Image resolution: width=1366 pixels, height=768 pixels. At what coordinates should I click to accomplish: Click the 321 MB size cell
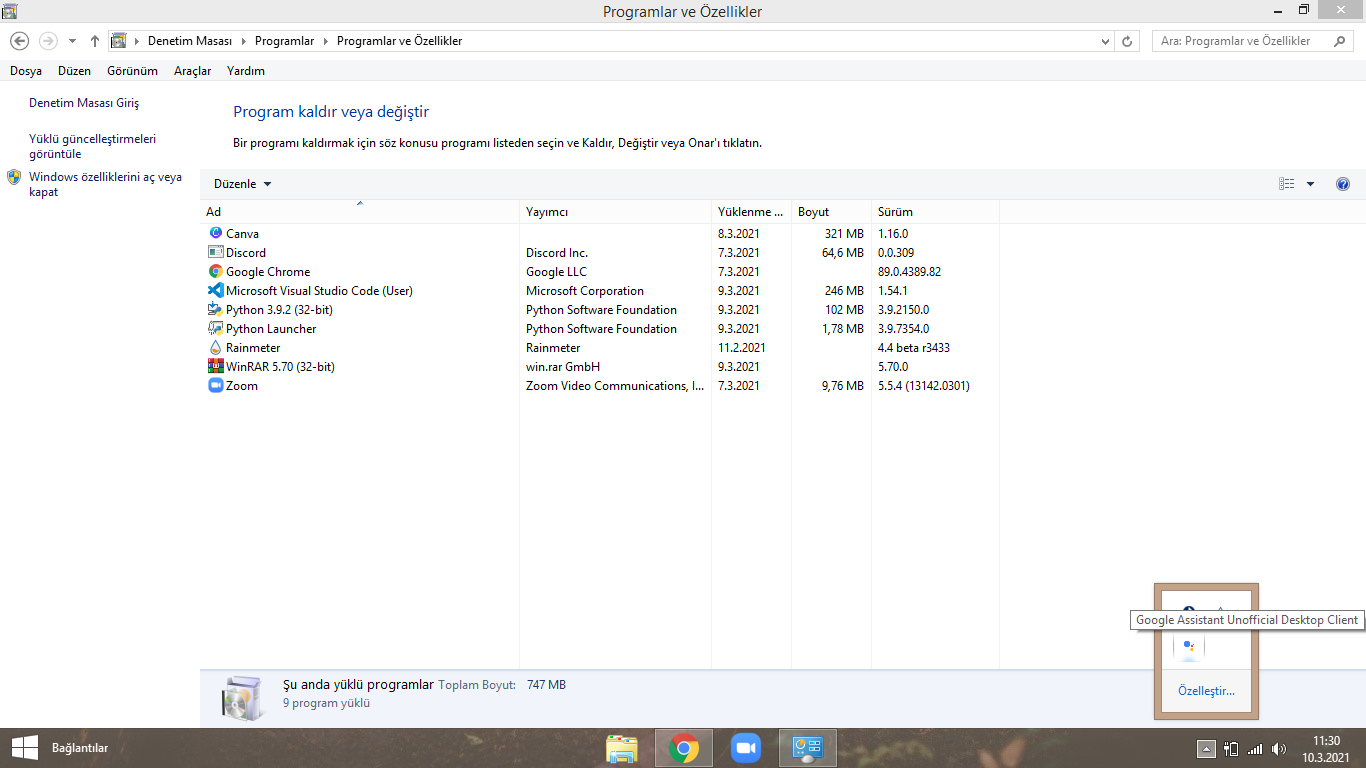click(844, 234)
